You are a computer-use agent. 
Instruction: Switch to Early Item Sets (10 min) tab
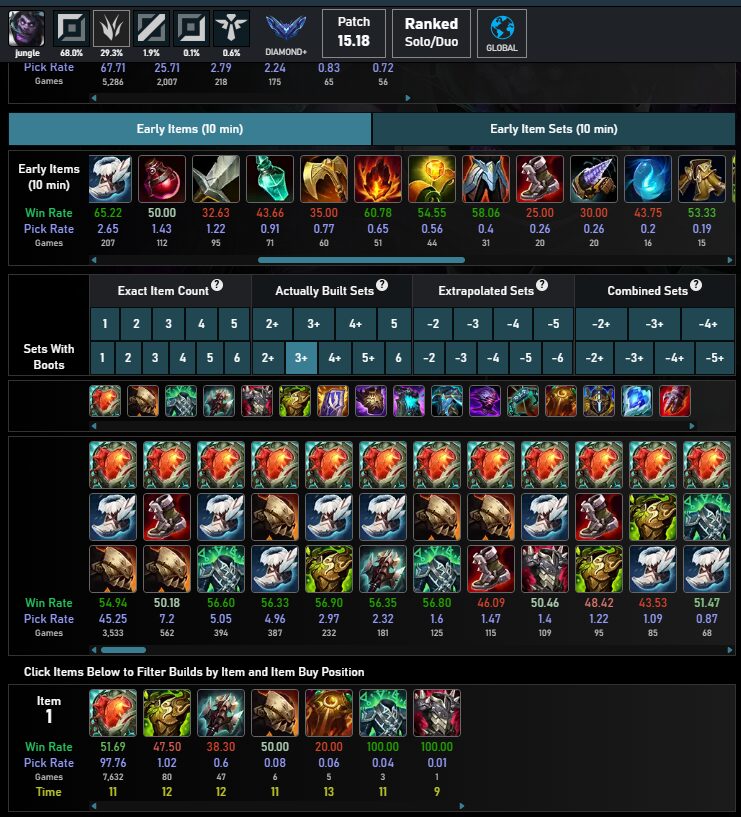point(553,129)
